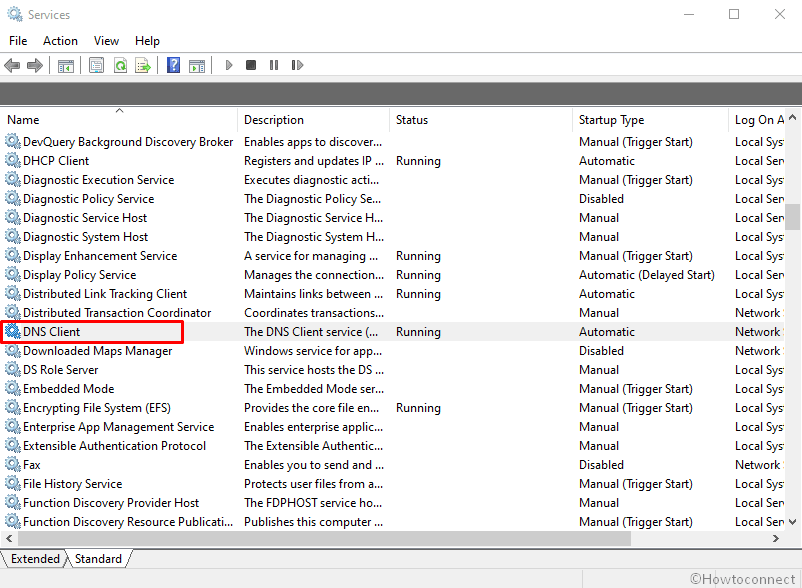Open Help with blue question icon
This screenshot has width=802, height=588.
point(173,66)
